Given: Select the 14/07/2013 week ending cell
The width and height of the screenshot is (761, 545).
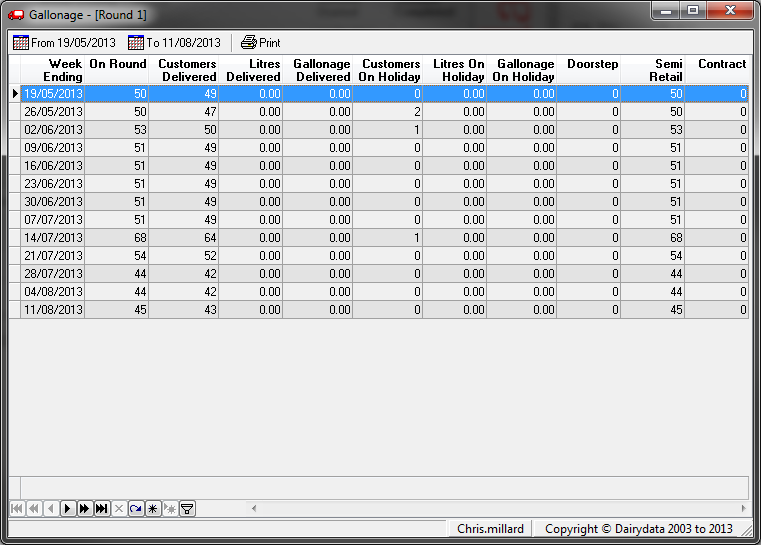Looking at the screenshot, I should pyautogui.click(x=53, y=237).
